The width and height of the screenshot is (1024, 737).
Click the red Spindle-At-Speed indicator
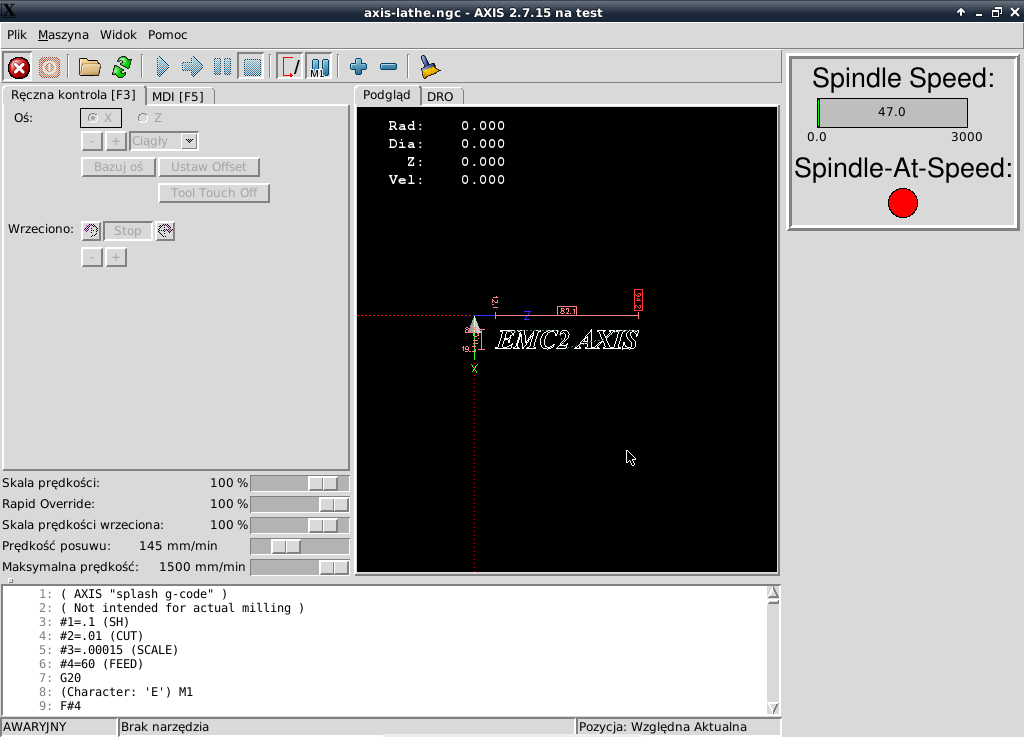(903, 203)
